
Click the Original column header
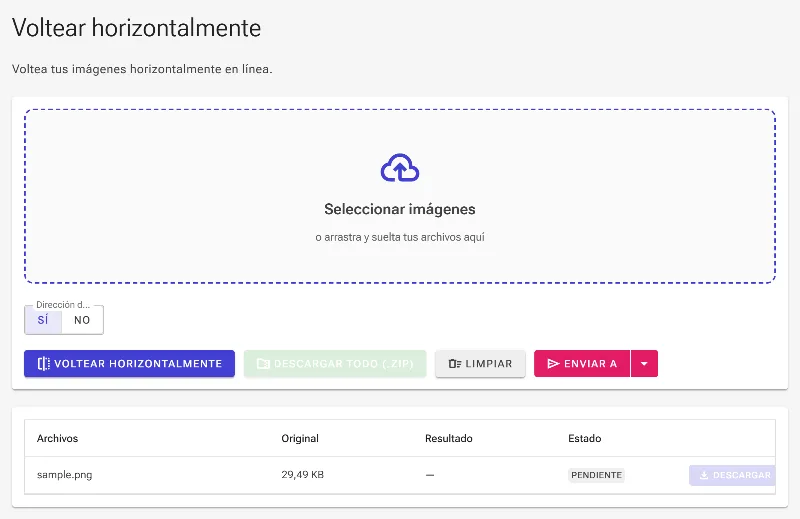tap(300, 438)
